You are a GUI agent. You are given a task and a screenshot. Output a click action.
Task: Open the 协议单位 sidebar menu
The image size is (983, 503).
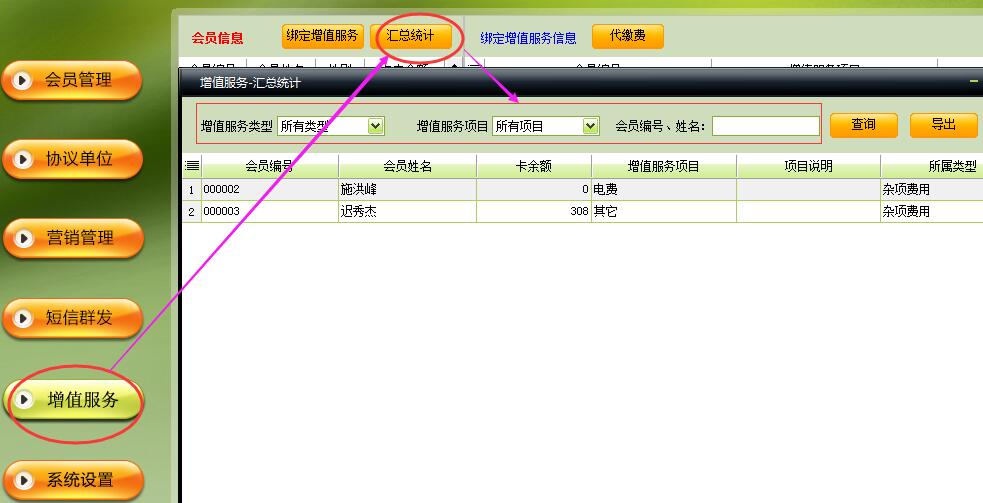[x=71, y=159]
